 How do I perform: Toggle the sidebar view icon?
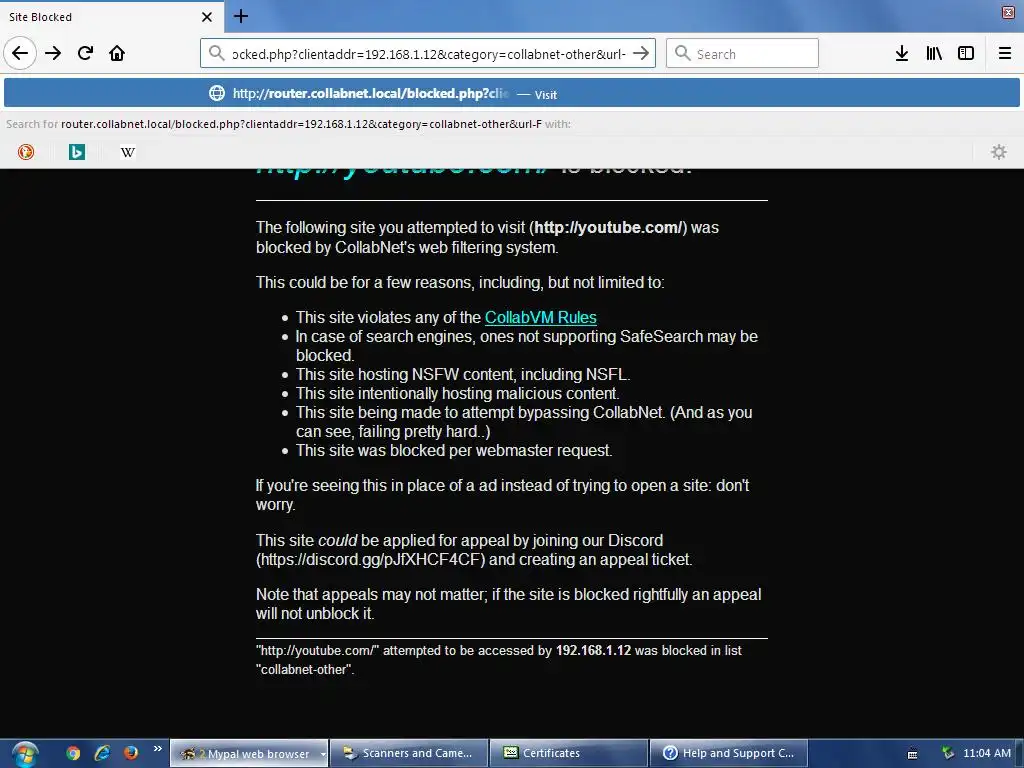point(966,53)
